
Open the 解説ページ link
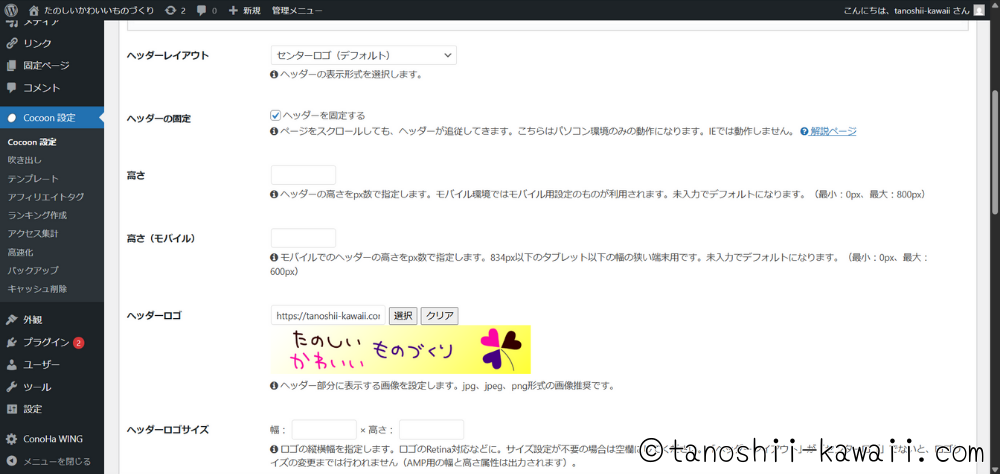[833, 131]
